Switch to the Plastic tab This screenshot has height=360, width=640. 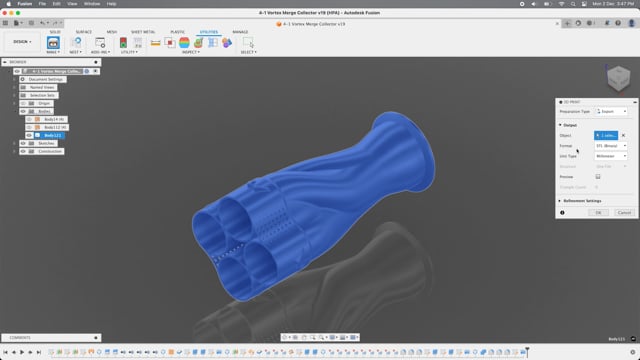pos(178,32)
